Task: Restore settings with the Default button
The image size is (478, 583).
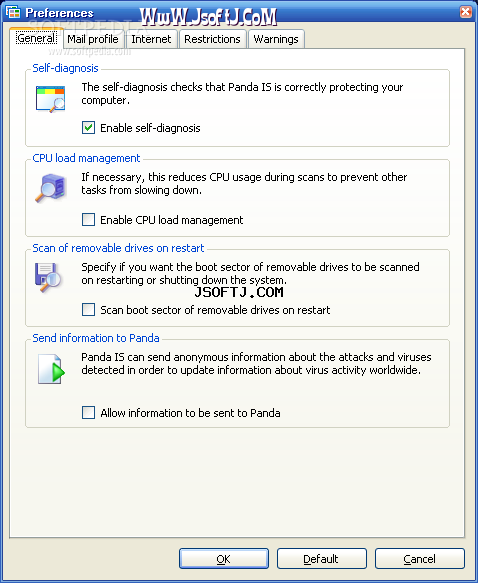Action: click(x=322, y=558)
